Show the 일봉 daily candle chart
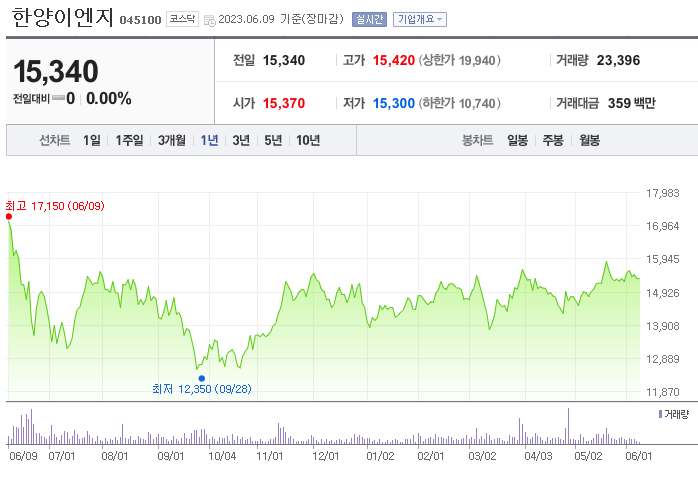 517,141
